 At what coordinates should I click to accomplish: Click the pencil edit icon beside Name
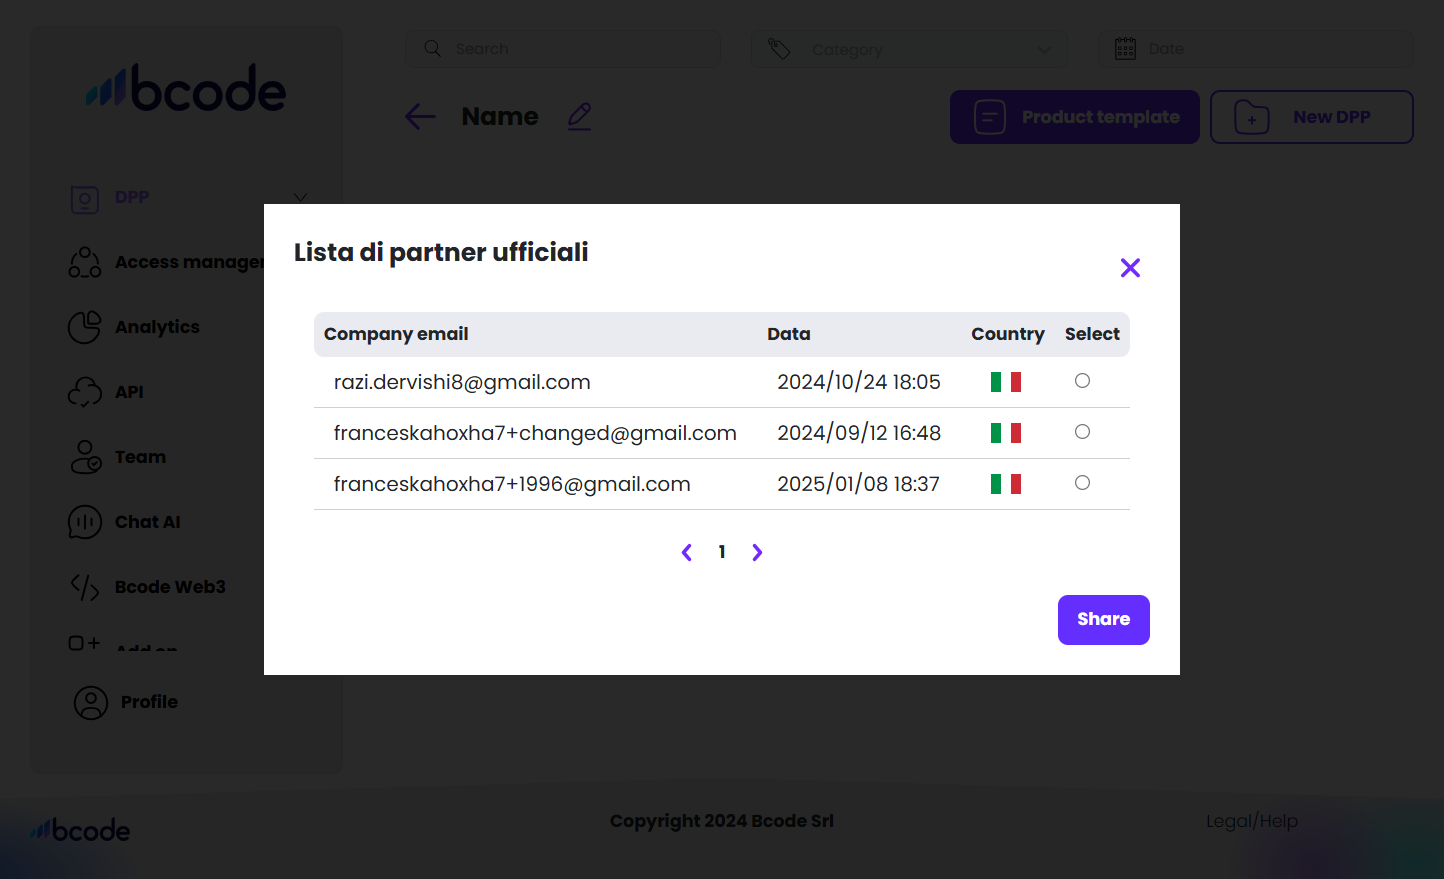click(x=580, y=117)
